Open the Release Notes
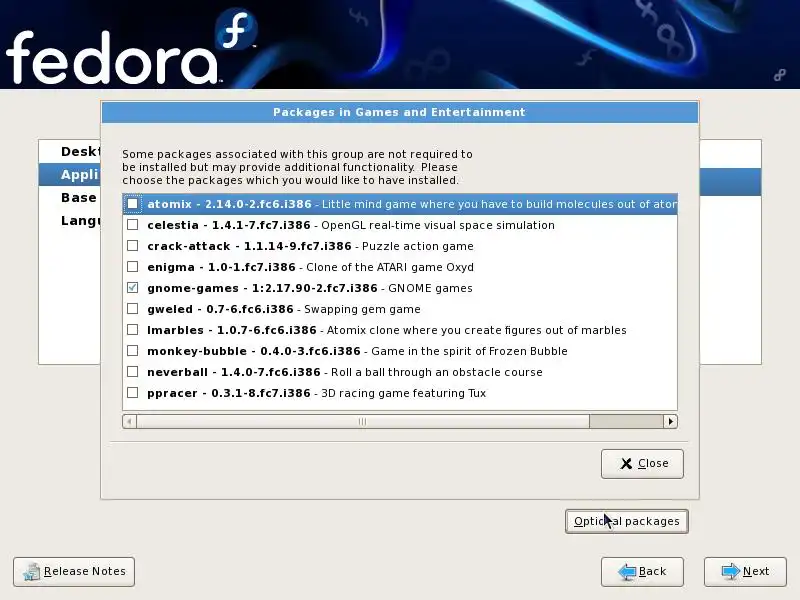Image resolution: width=800 pixels, height=600 pixels. click(x=74, y=571)
